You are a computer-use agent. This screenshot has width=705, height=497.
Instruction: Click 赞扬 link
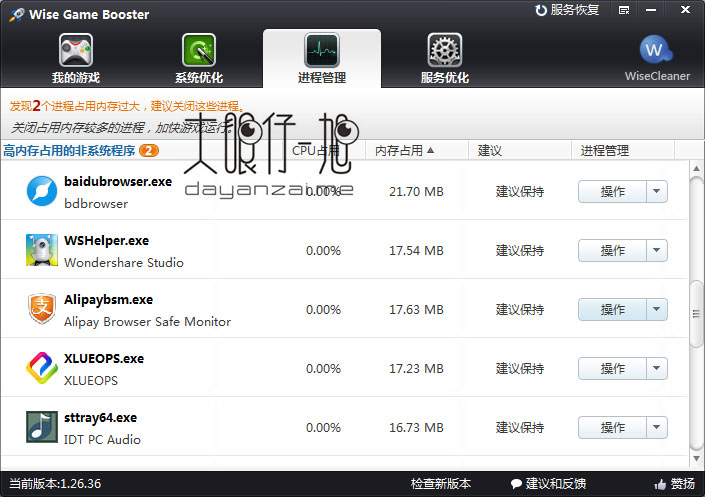point(683,484)
